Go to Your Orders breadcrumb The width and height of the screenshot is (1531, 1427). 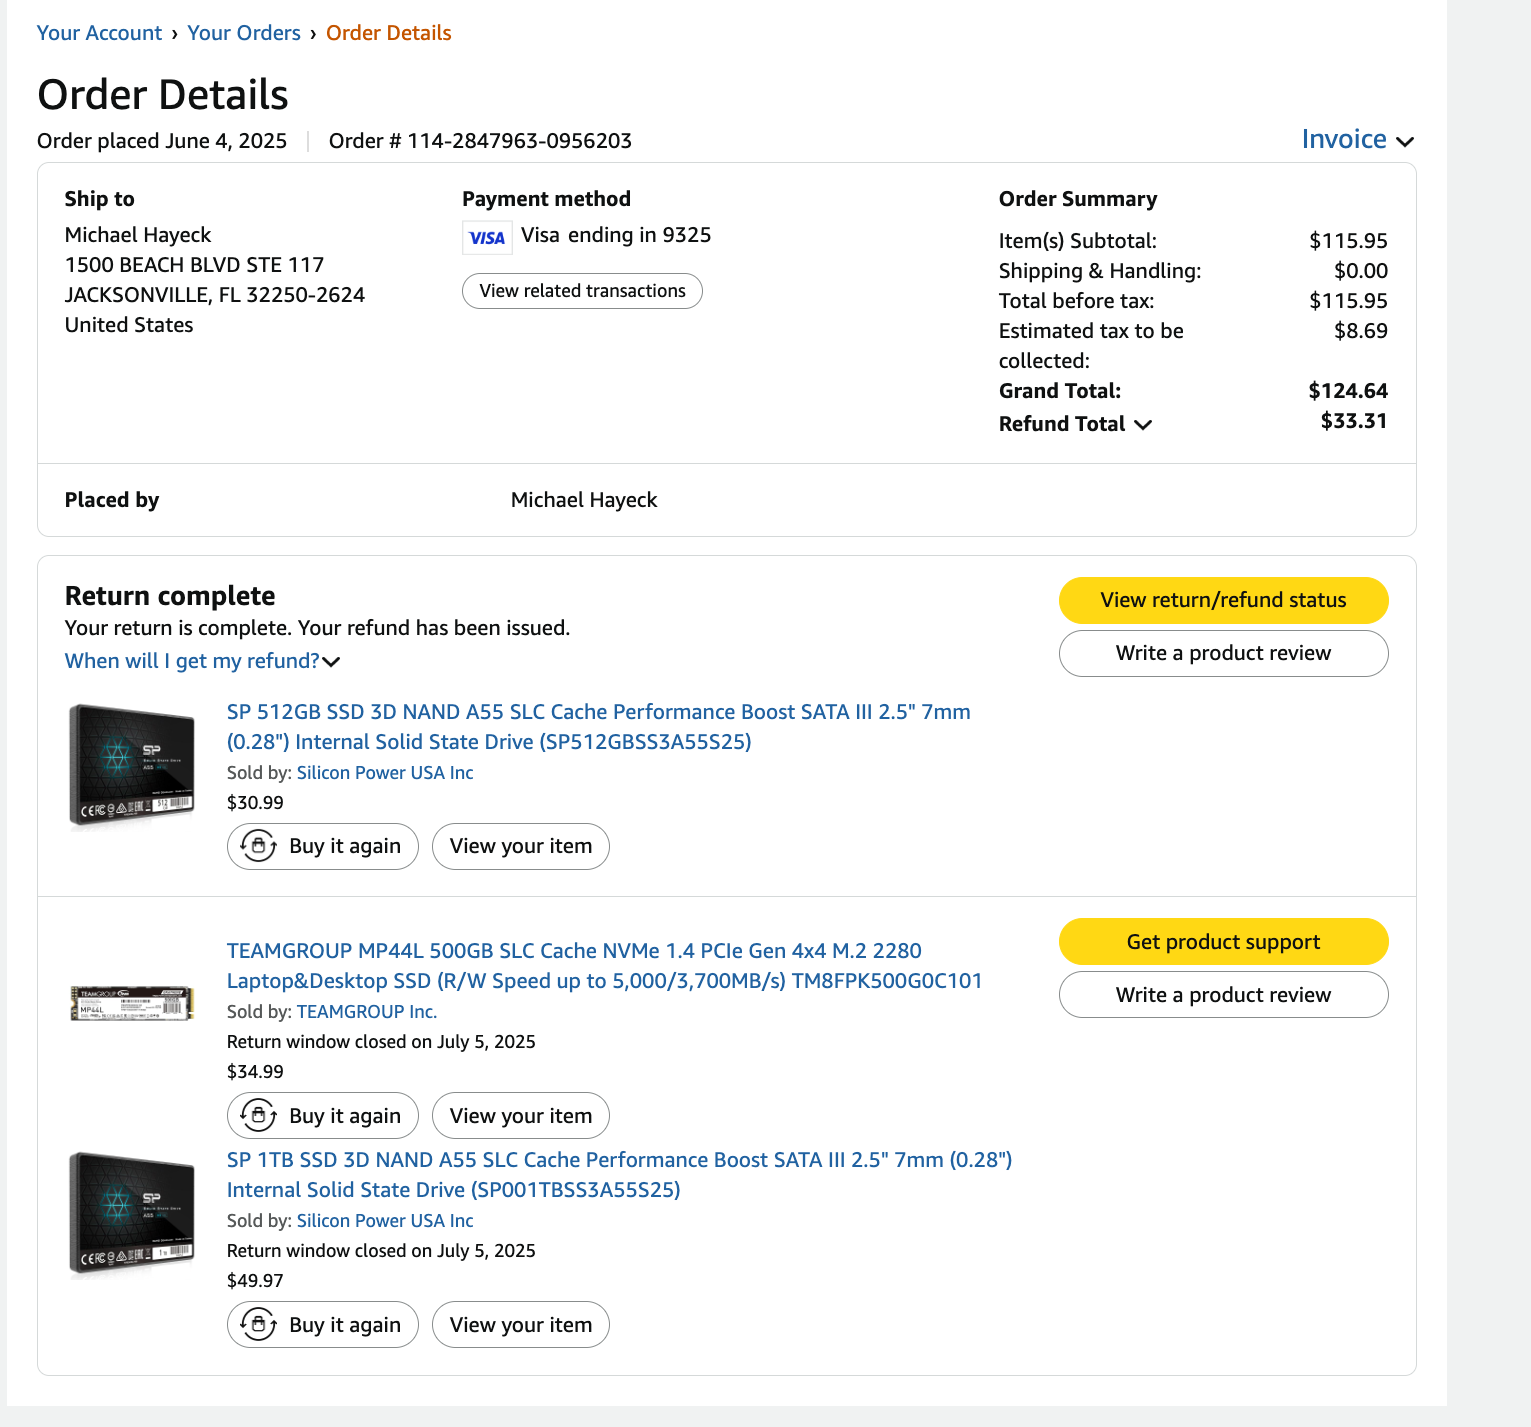coord(244,33)
